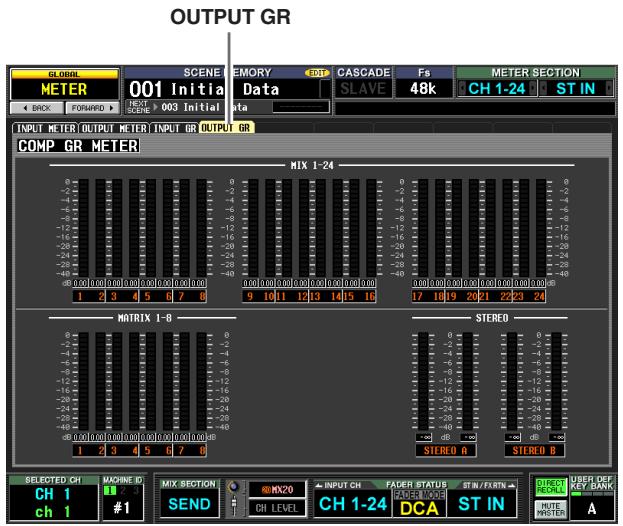623x526 pixels.
Task: Switch to the INPUT METER tab
Action: tap(46, 128)
